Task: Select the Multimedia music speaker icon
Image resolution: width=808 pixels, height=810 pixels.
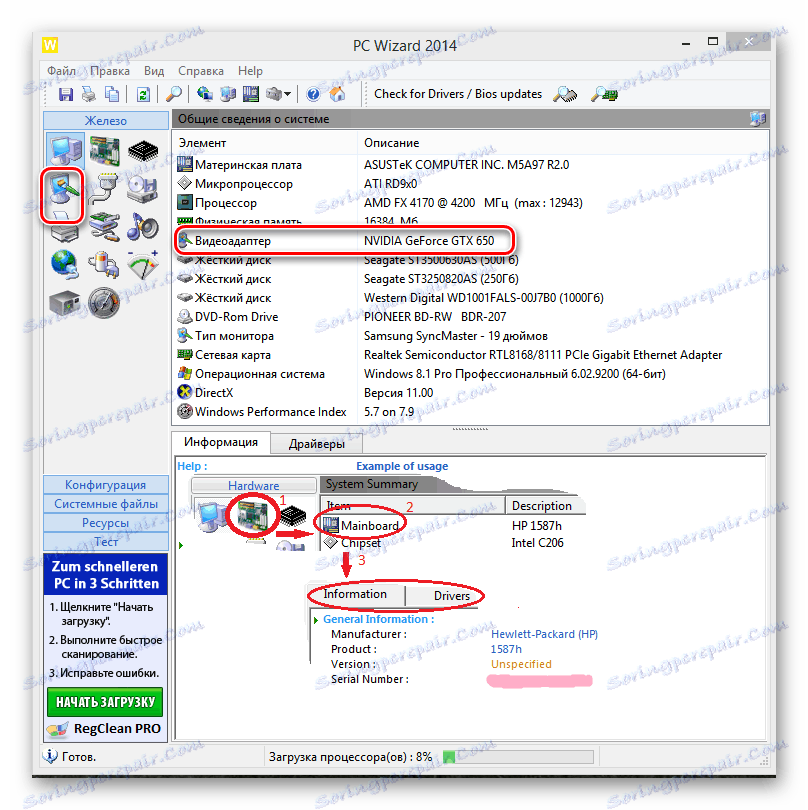Action: (x=143, y=227)
